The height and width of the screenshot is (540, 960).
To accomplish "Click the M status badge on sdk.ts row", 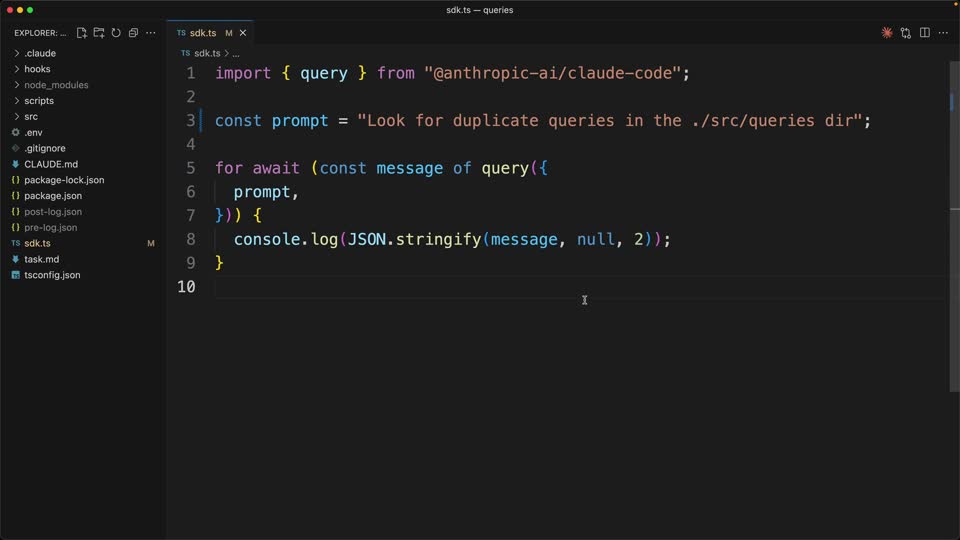I will [151, 244].
